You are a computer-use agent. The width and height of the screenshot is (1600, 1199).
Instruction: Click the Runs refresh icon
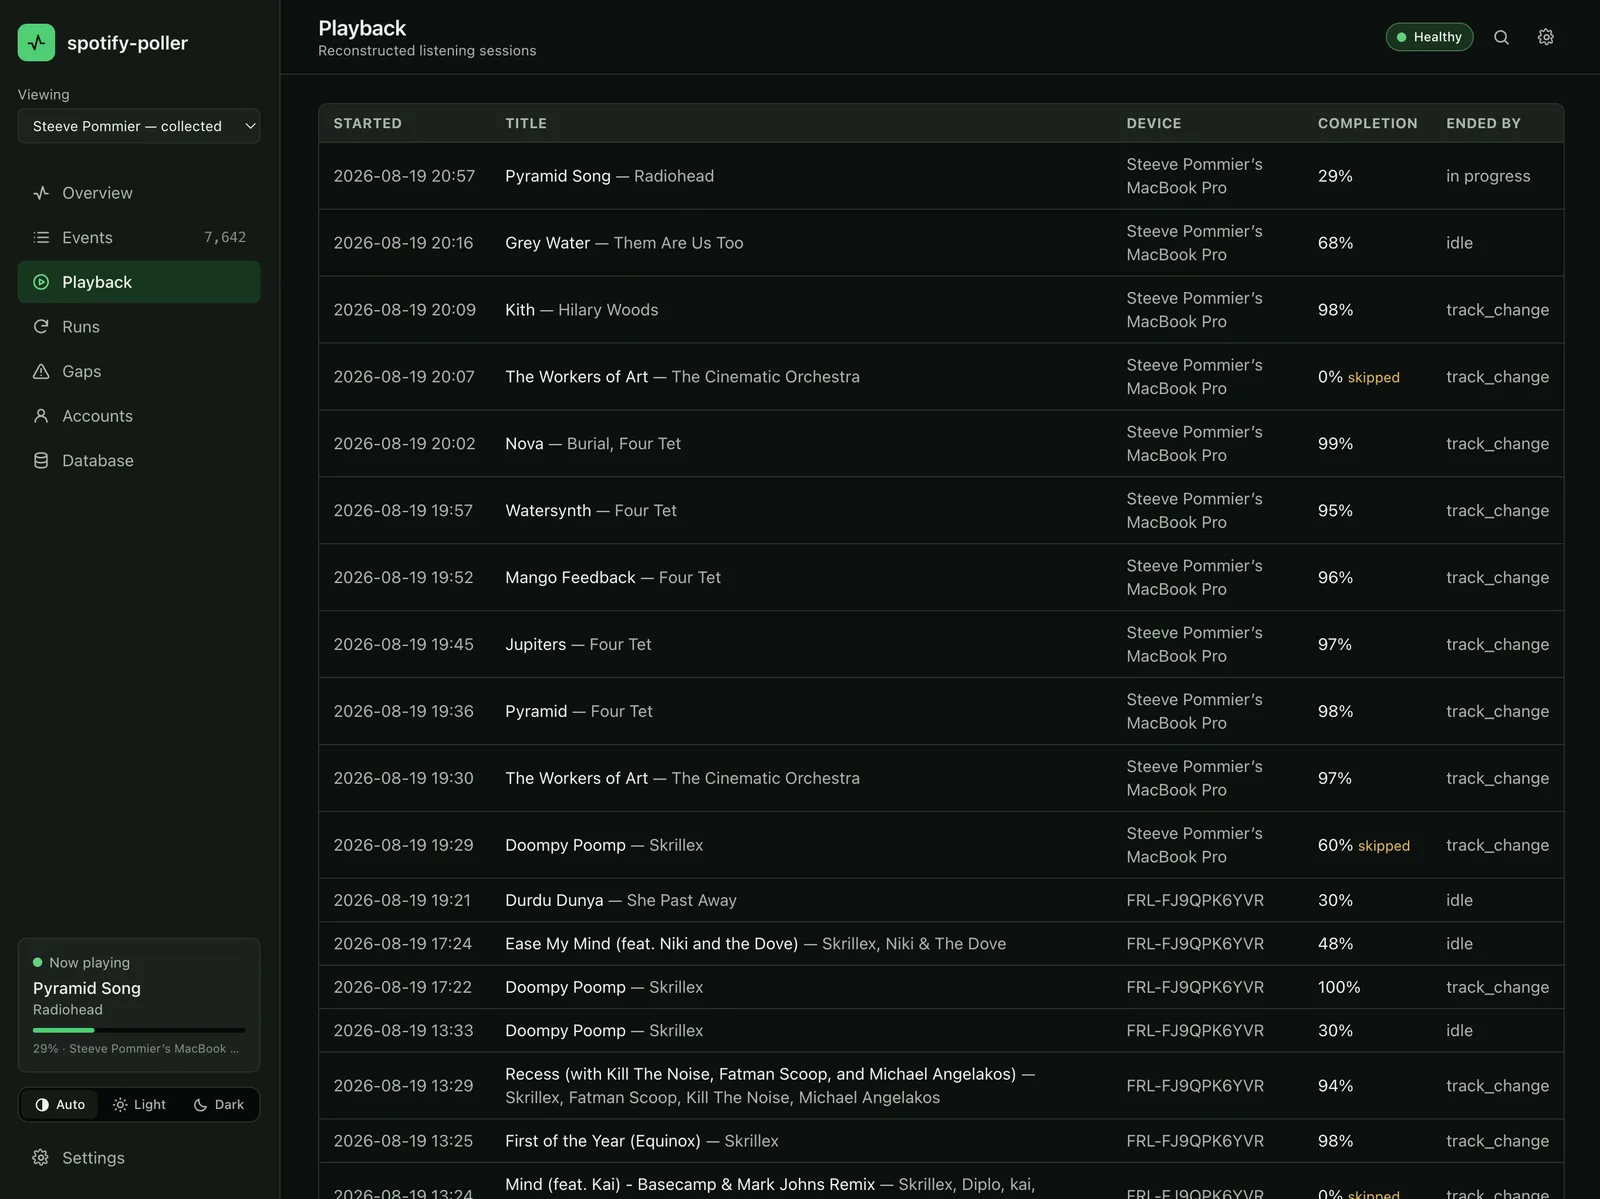(x=41, y=327)
